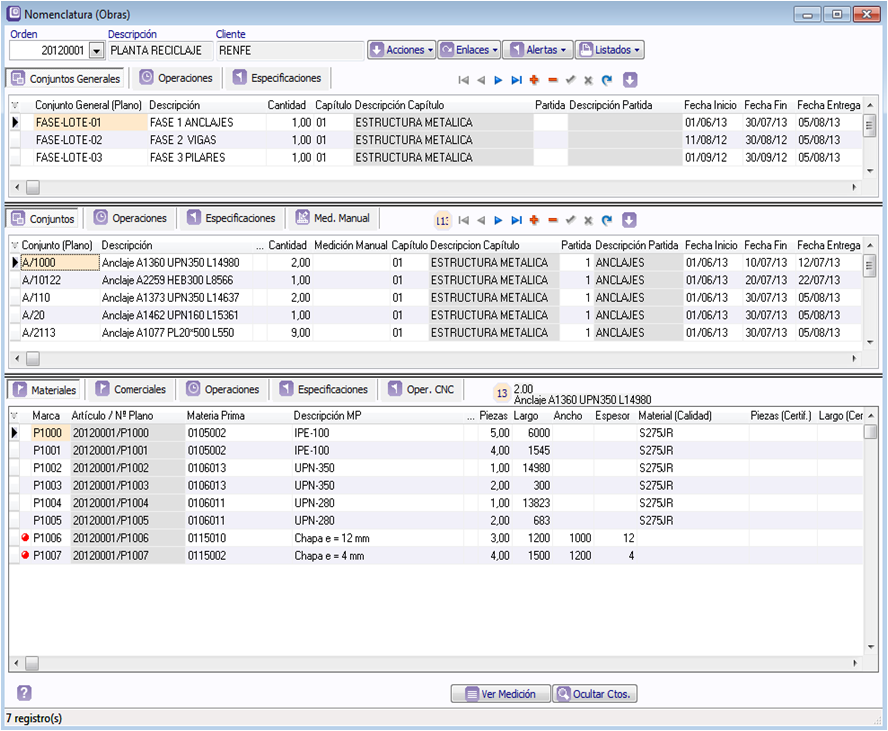Click horizontal scrollbar thumb in the Conjuntos Generales grid

pos(33,187)
